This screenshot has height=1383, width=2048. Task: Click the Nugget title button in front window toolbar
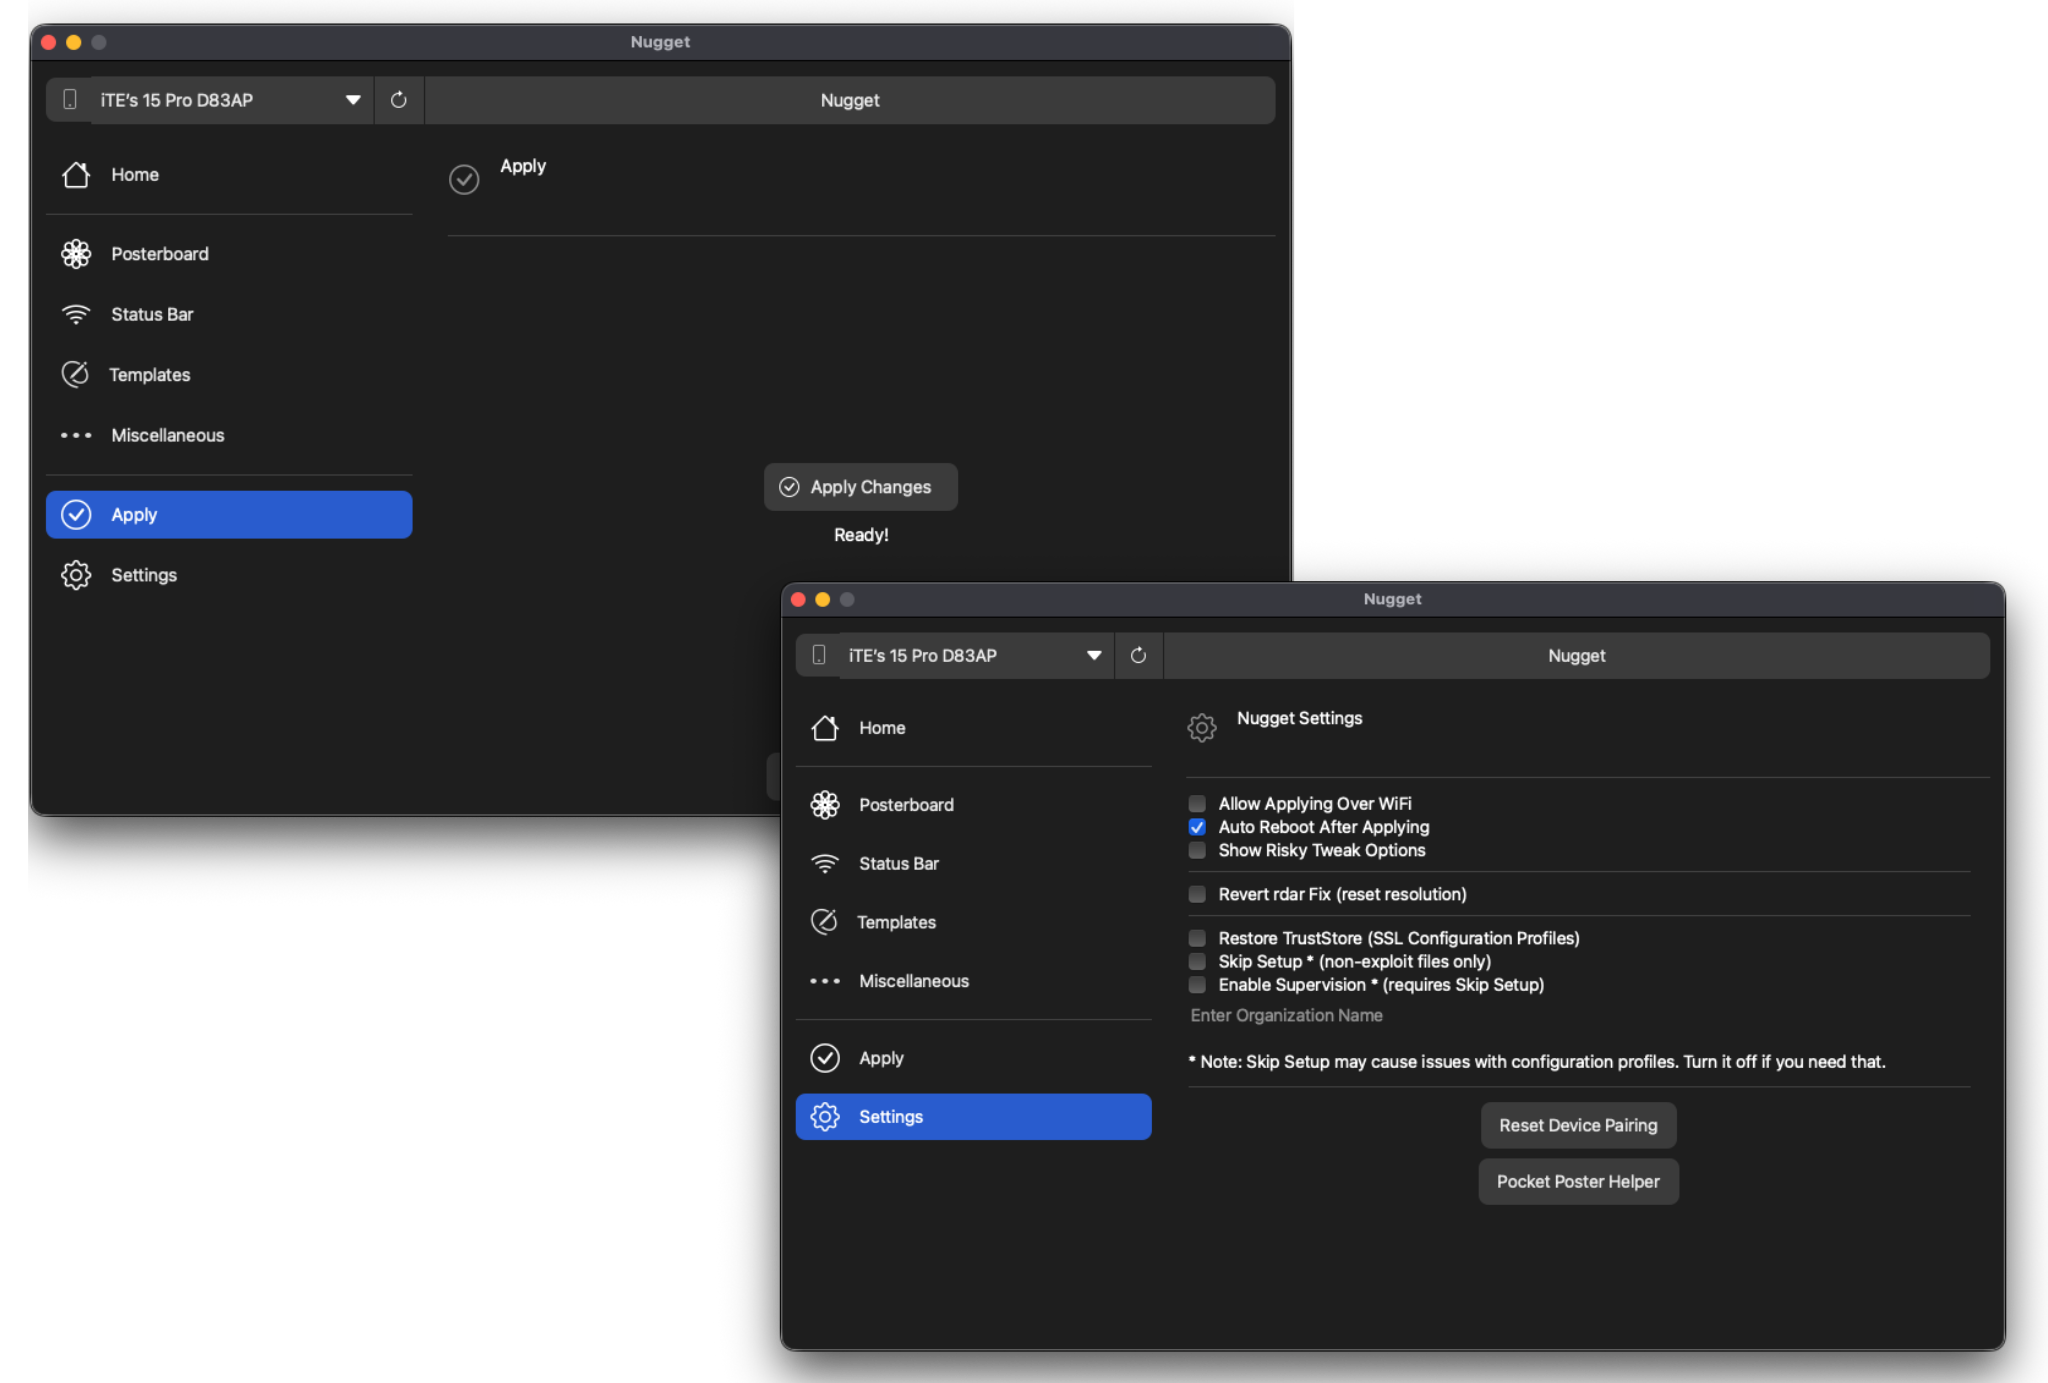[x=1577, y=655]
